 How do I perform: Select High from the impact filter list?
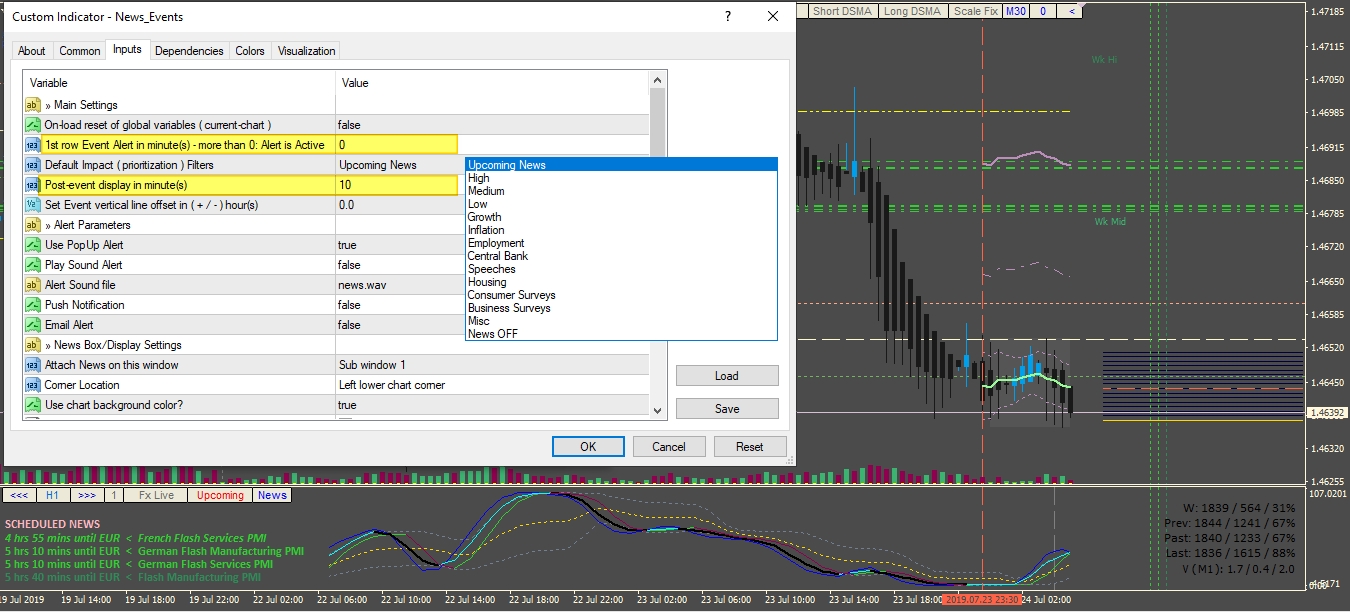coord(479,178)
